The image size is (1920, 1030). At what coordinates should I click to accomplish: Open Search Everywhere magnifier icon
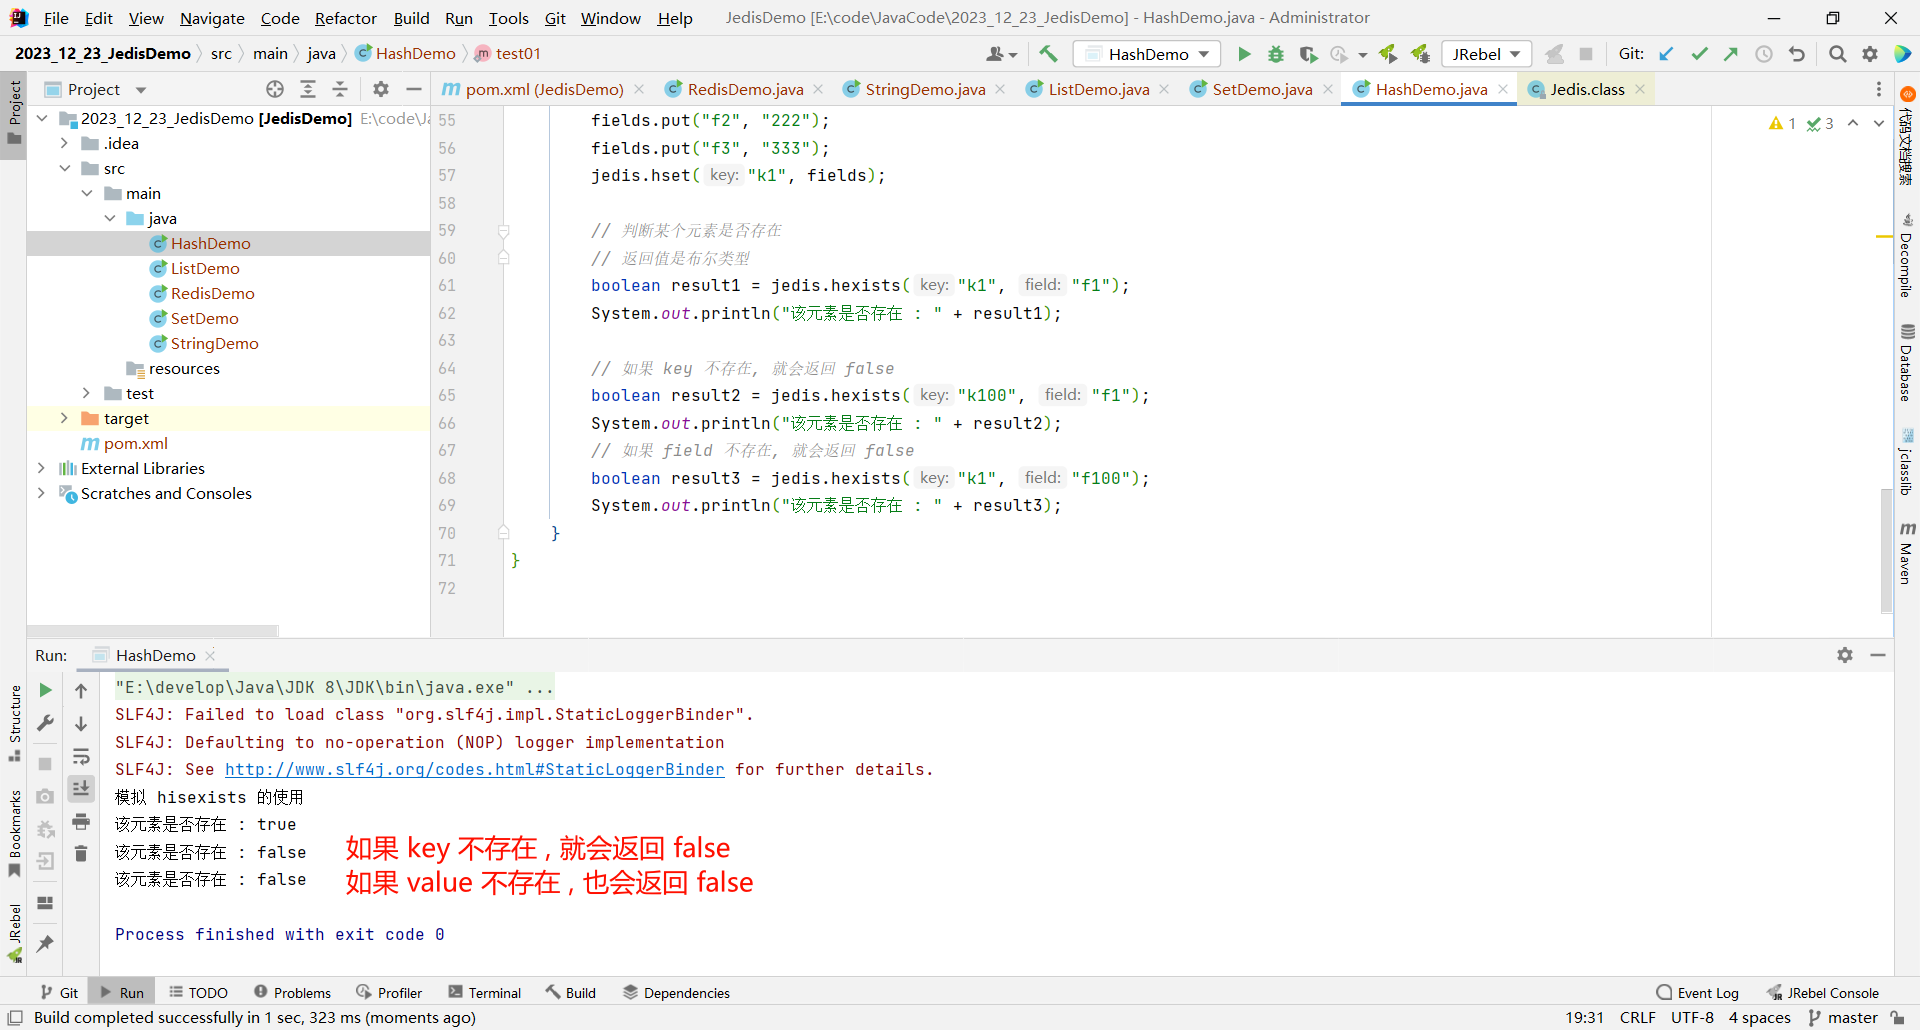[x=1838, y=54]
